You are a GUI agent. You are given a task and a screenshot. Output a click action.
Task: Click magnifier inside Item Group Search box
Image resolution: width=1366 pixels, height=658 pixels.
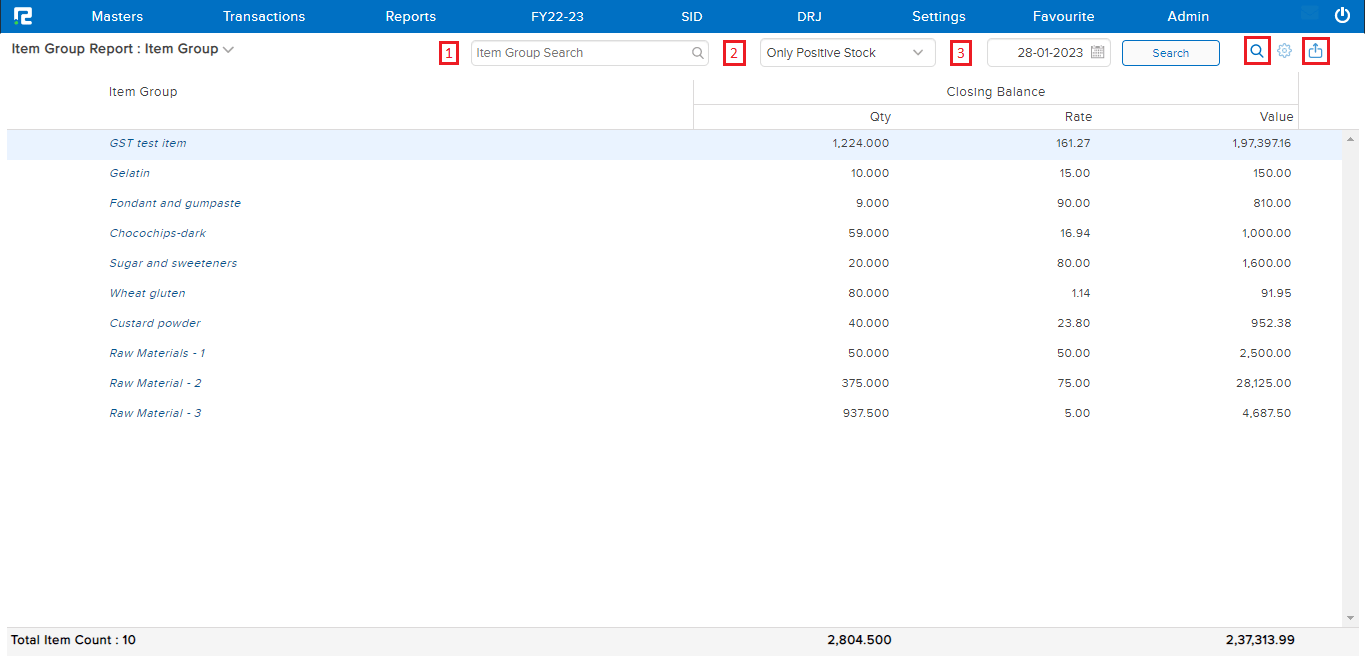tap(698, 53)
